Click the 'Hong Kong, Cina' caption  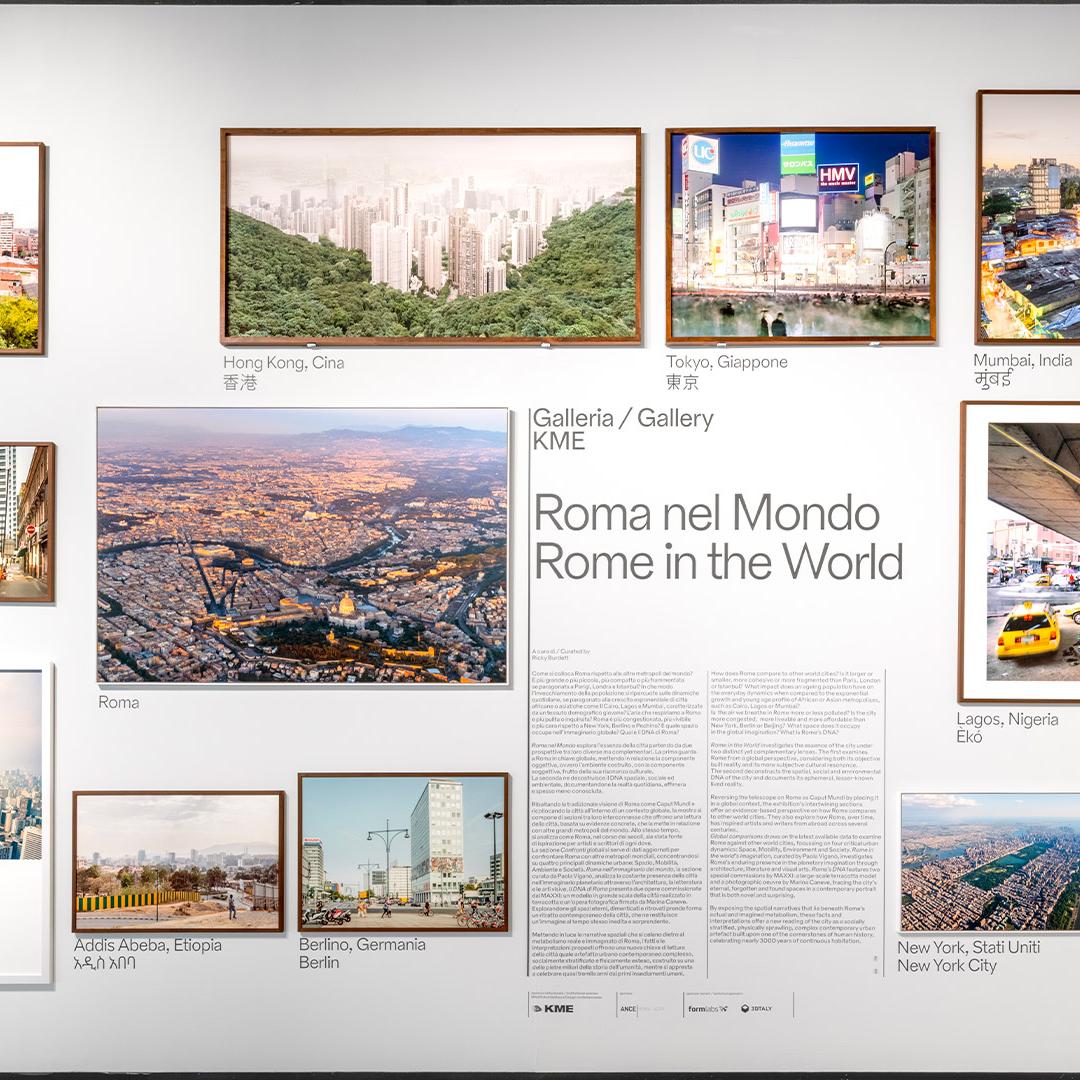point(283,362)
